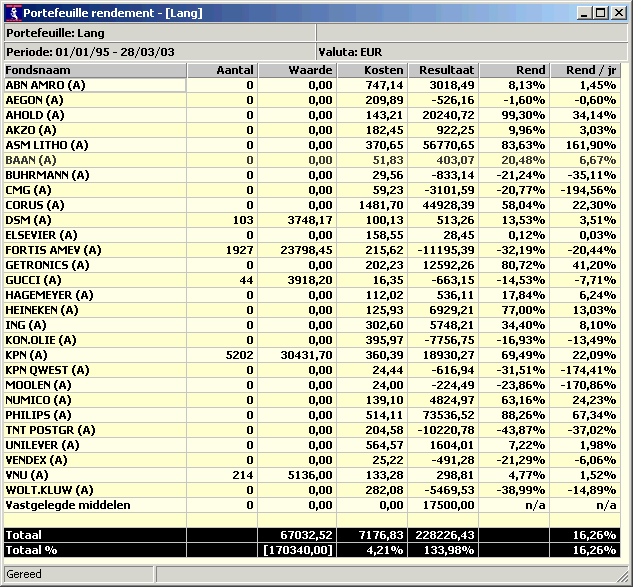The height and width of the screenshot is (587, 633).
Task: Select the PHILIPS (A) fund name
Action: point(38,415)
